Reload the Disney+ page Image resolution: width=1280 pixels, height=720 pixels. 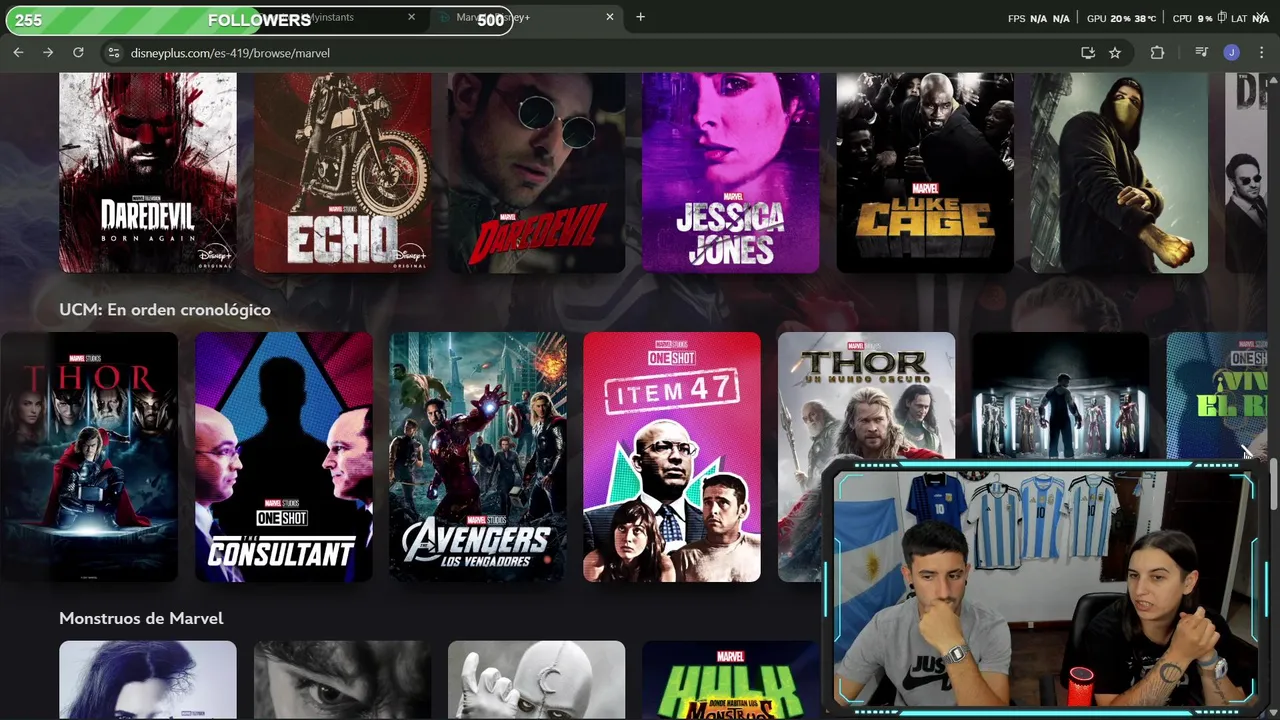pos(78,52)
